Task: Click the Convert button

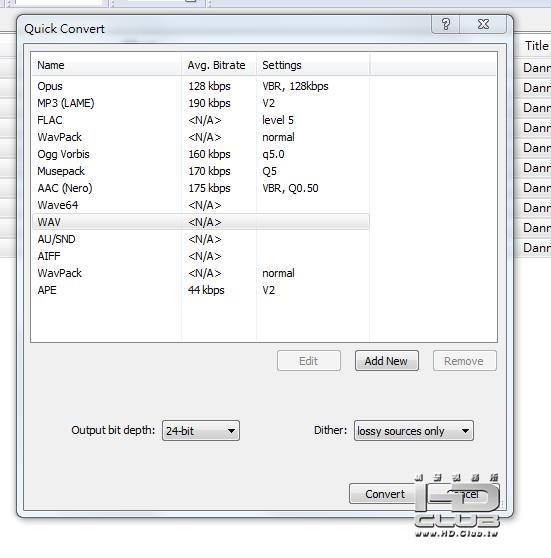Action: click(385, 494)
